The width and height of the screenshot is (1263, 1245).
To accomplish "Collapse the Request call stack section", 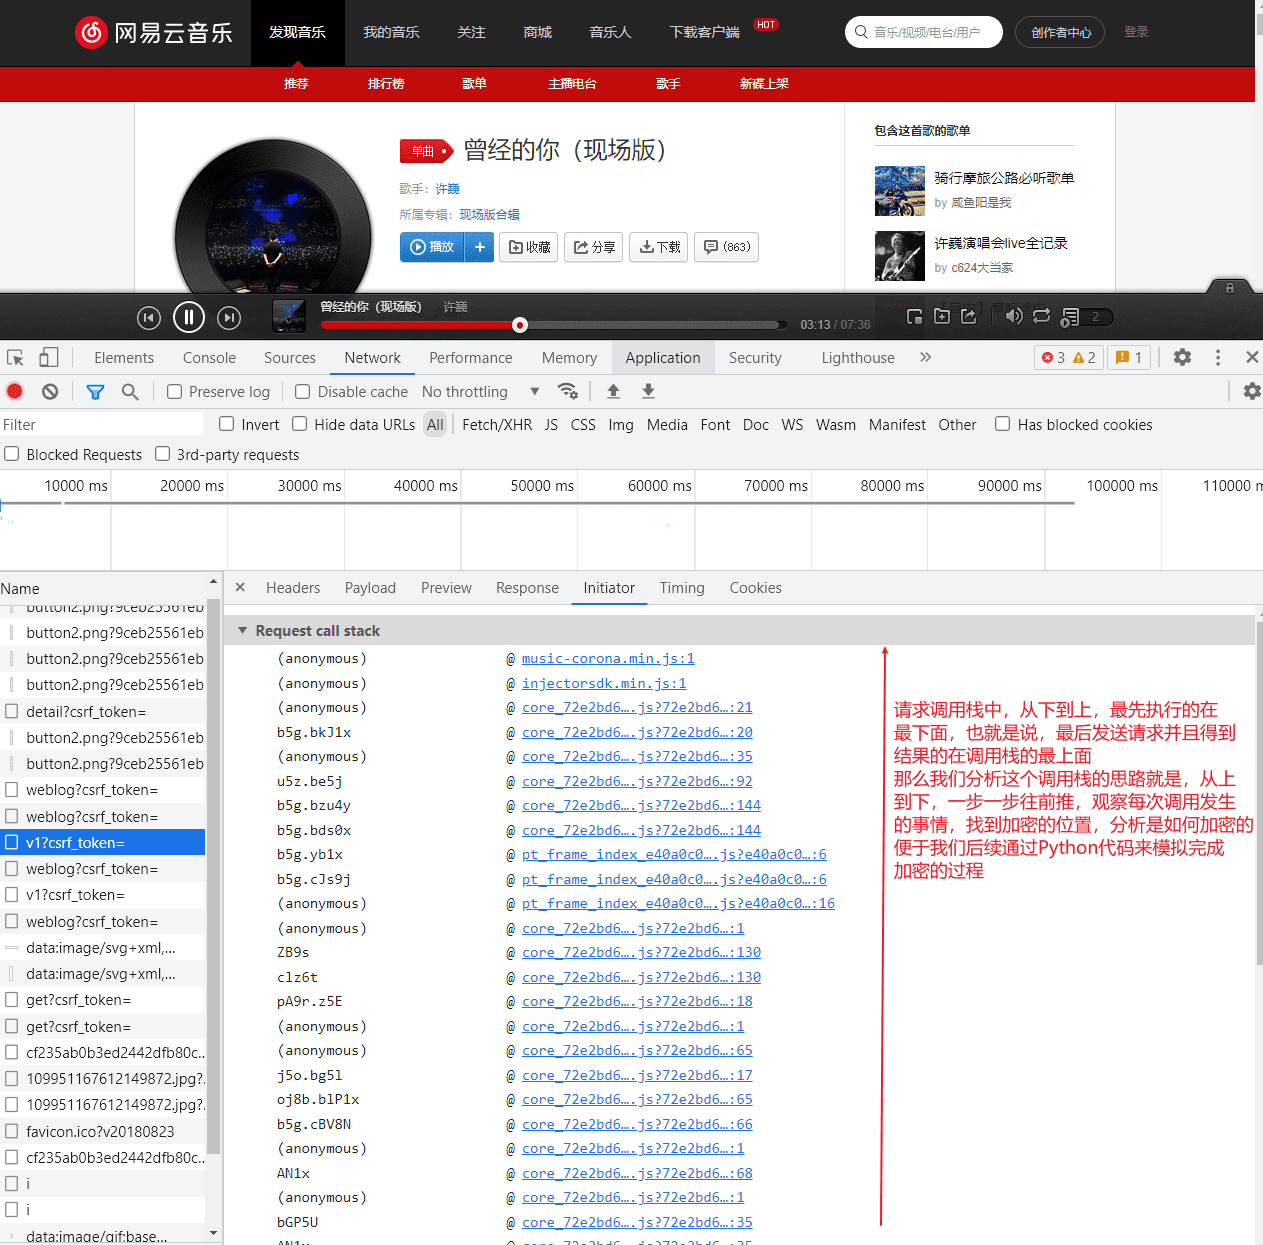I will (242, 631).
